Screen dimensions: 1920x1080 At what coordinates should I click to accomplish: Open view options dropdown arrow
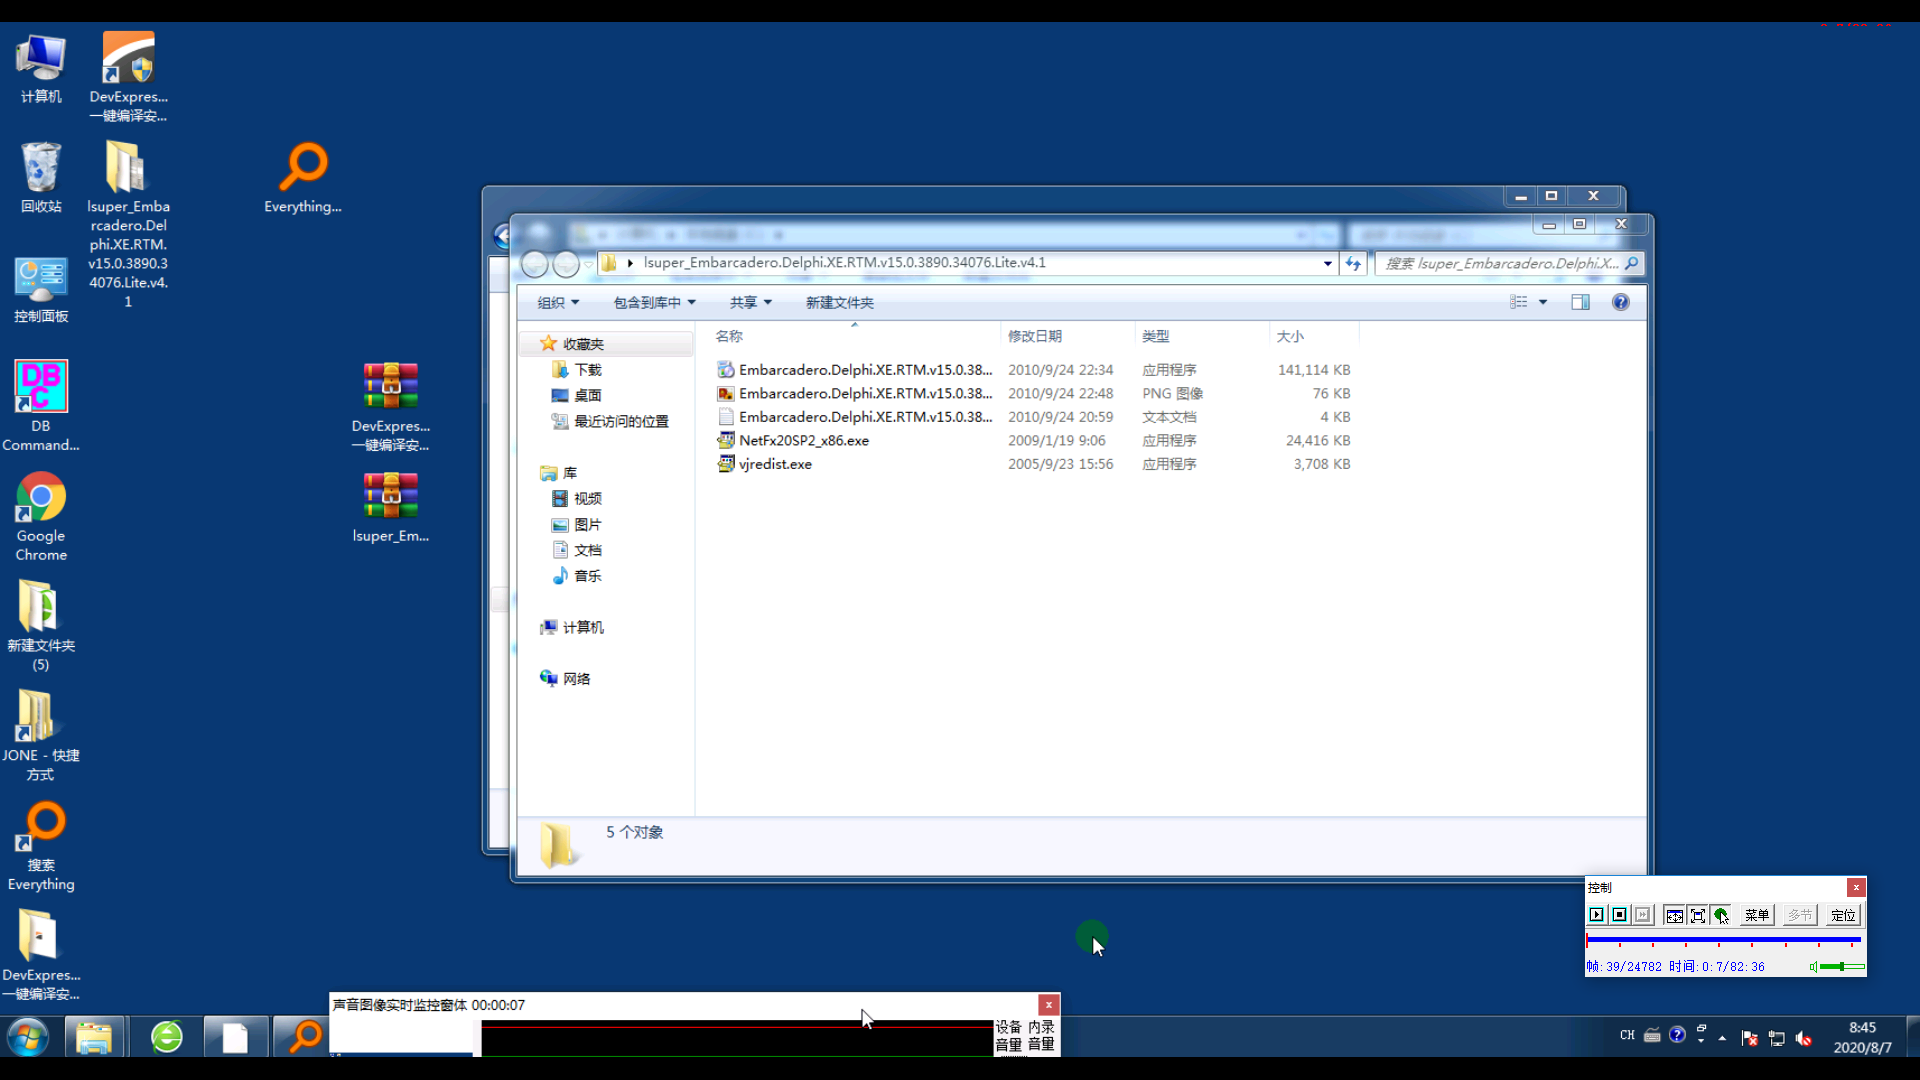pyautogui.click(x=1543, y=302)
